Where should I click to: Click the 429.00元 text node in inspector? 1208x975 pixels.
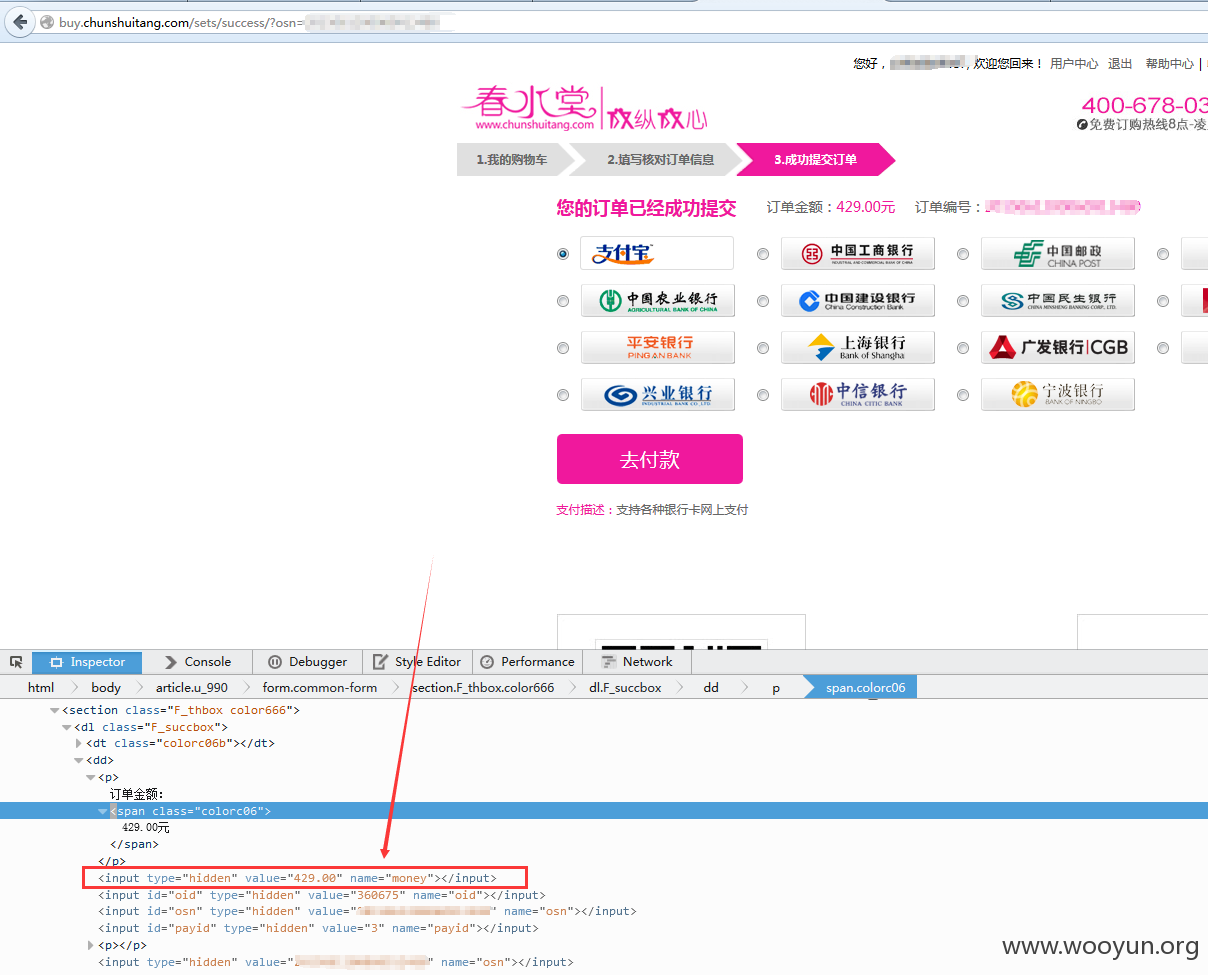[x=146, y=828]
